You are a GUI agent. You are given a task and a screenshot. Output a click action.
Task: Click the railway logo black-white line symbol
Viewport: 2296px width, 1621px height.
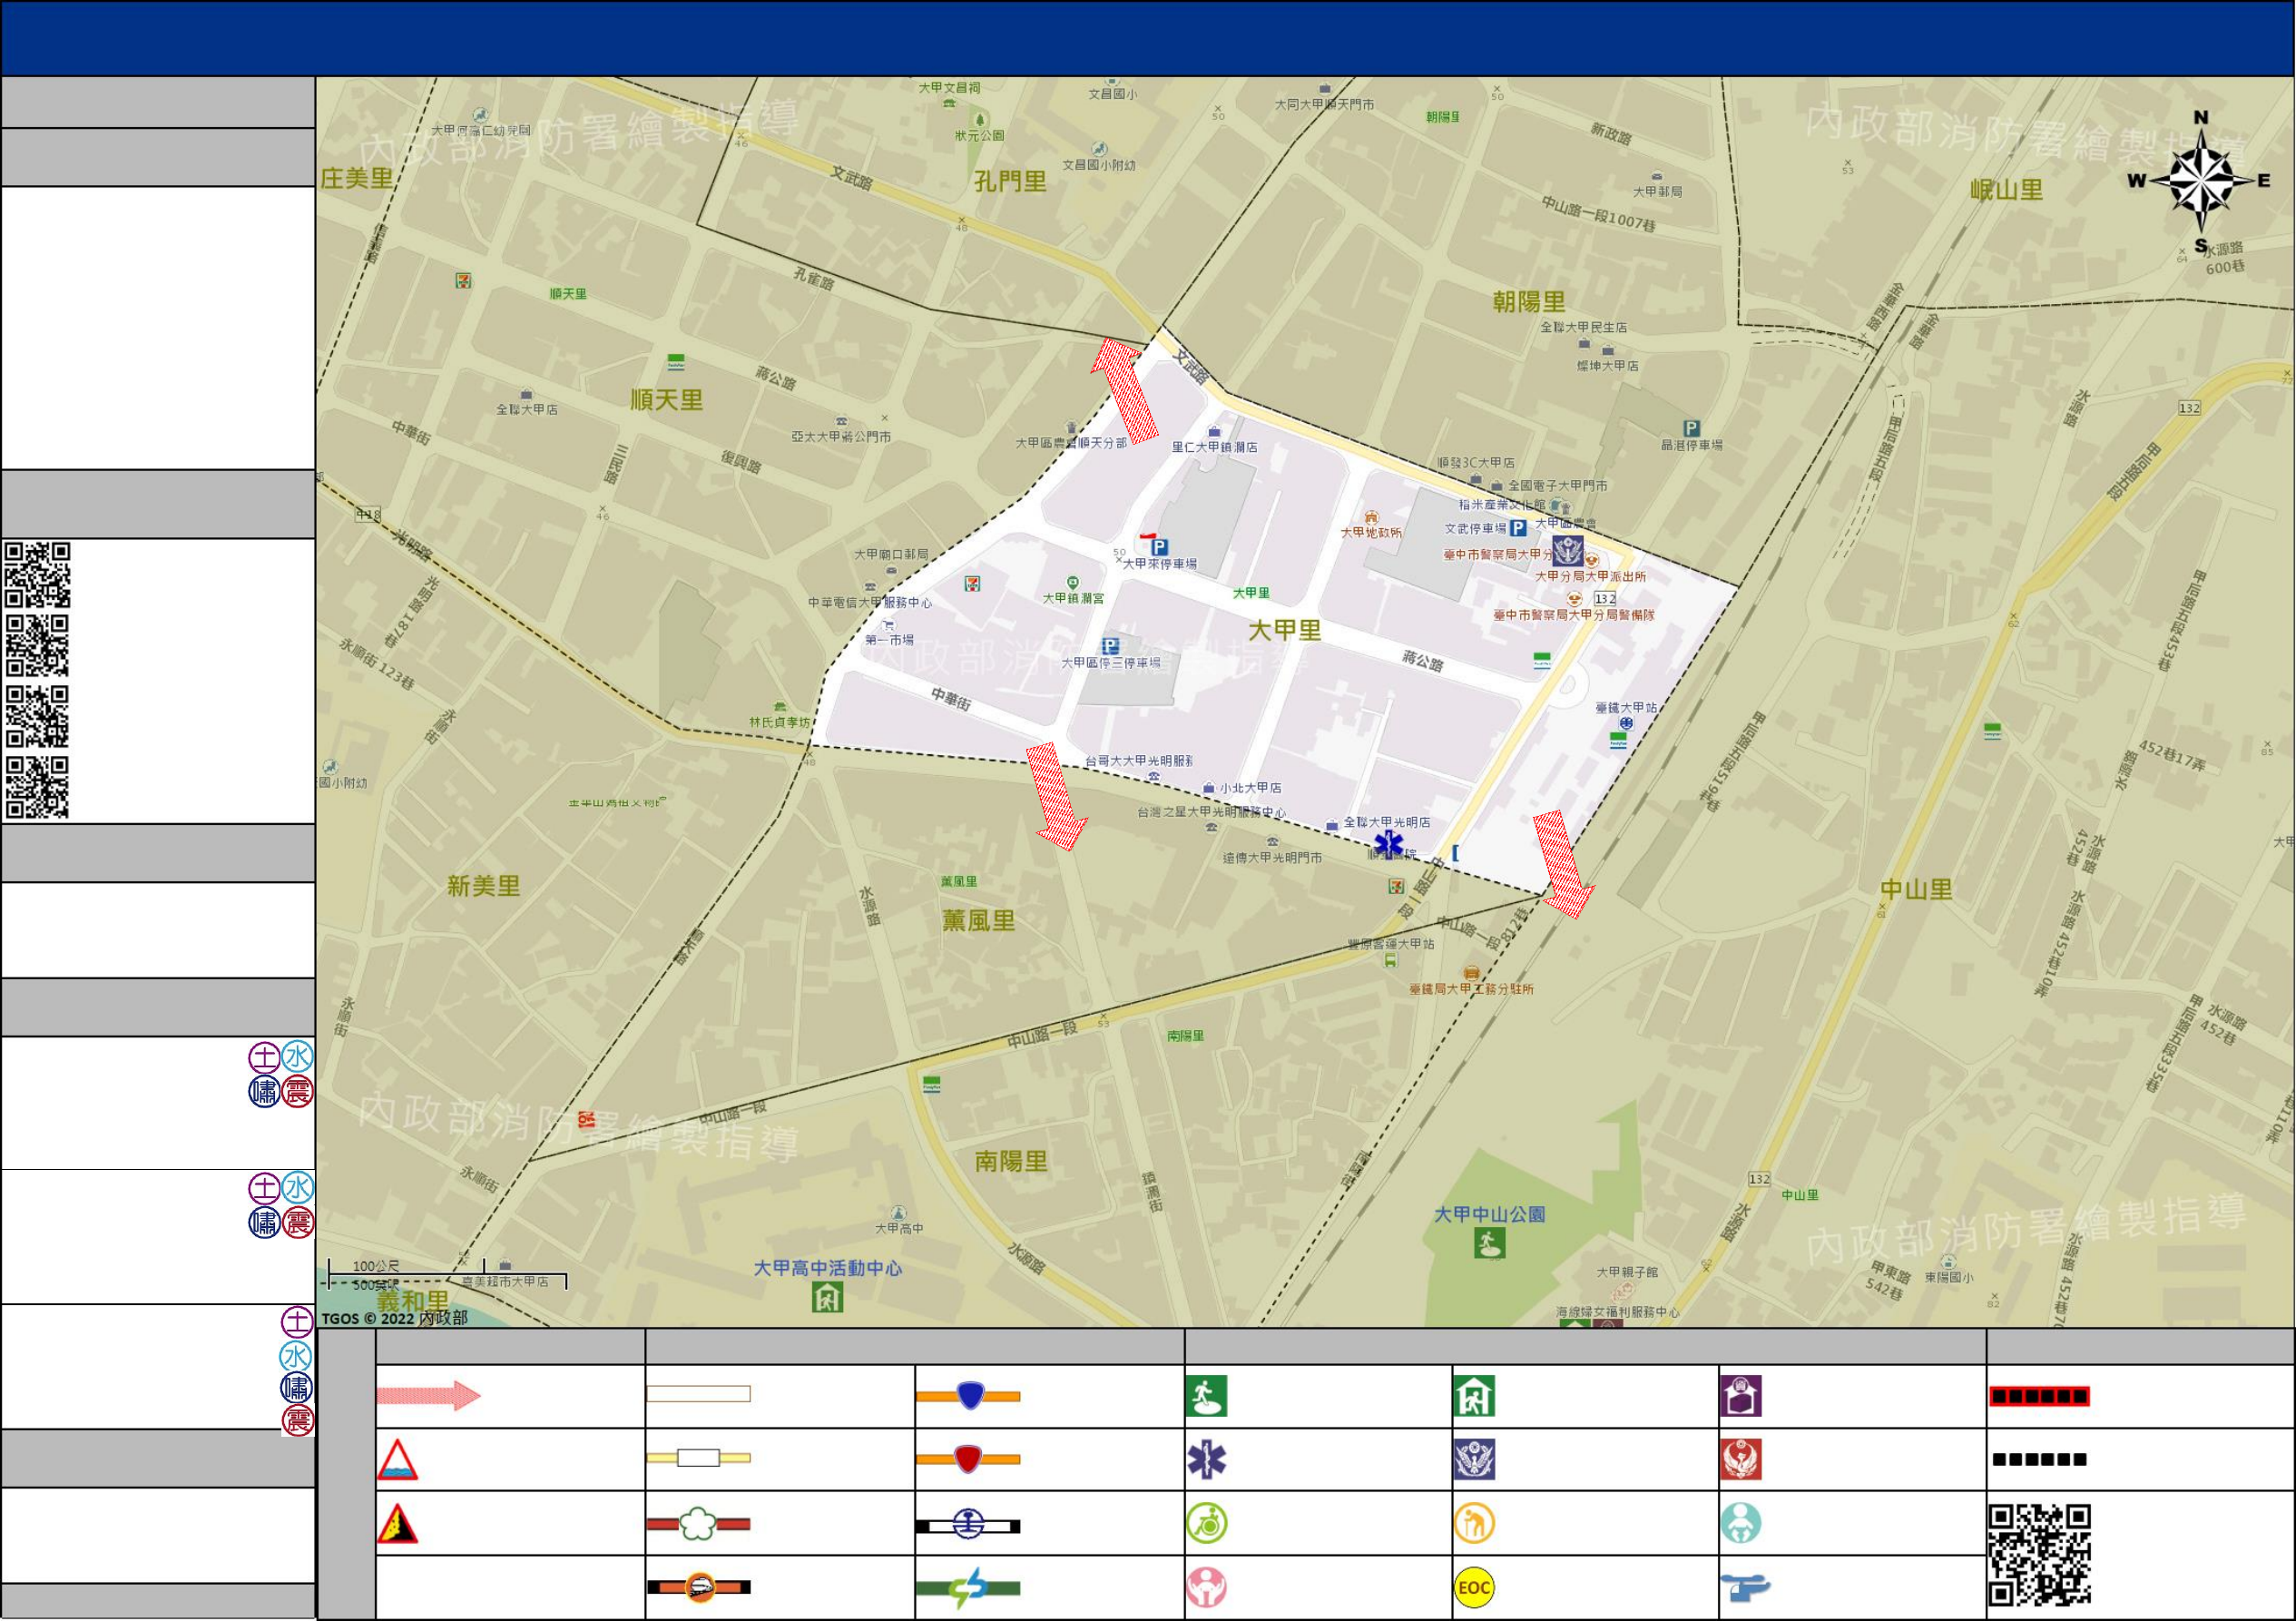pyautogui.click(x=968, y=1526)
